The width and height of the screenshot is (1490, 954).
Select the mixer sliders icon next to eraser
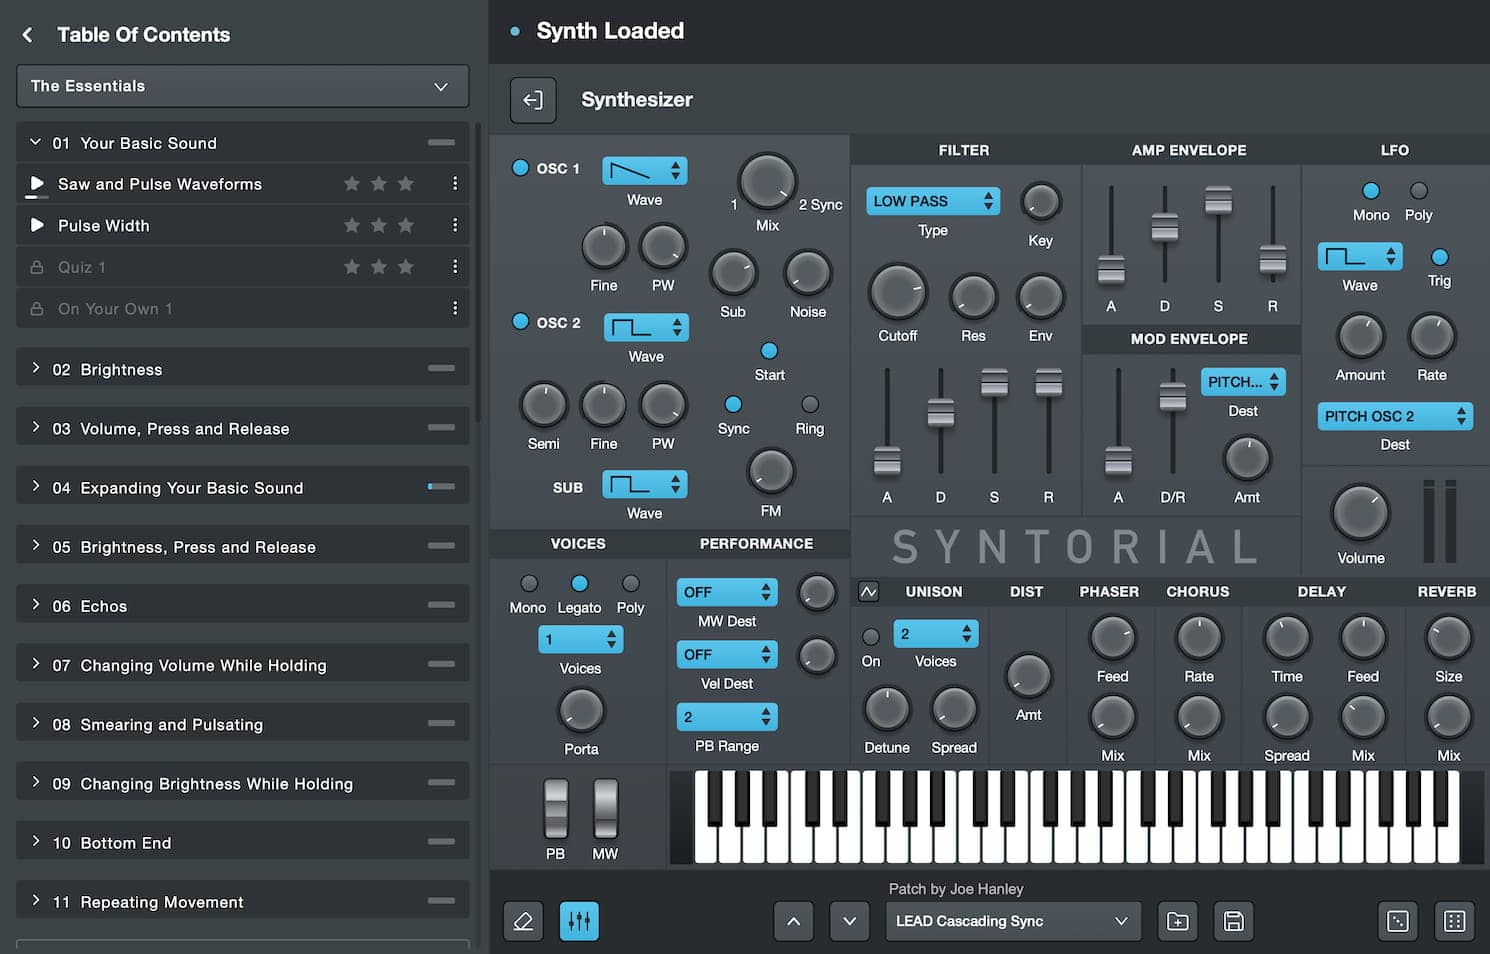pyautogui.click(x=579, y=921)
